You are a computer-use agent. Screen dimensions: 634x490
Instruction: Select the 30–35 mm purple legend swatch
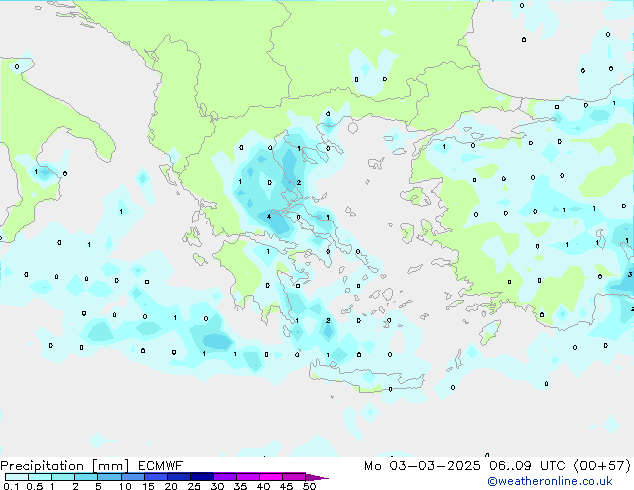click(224, 477)
